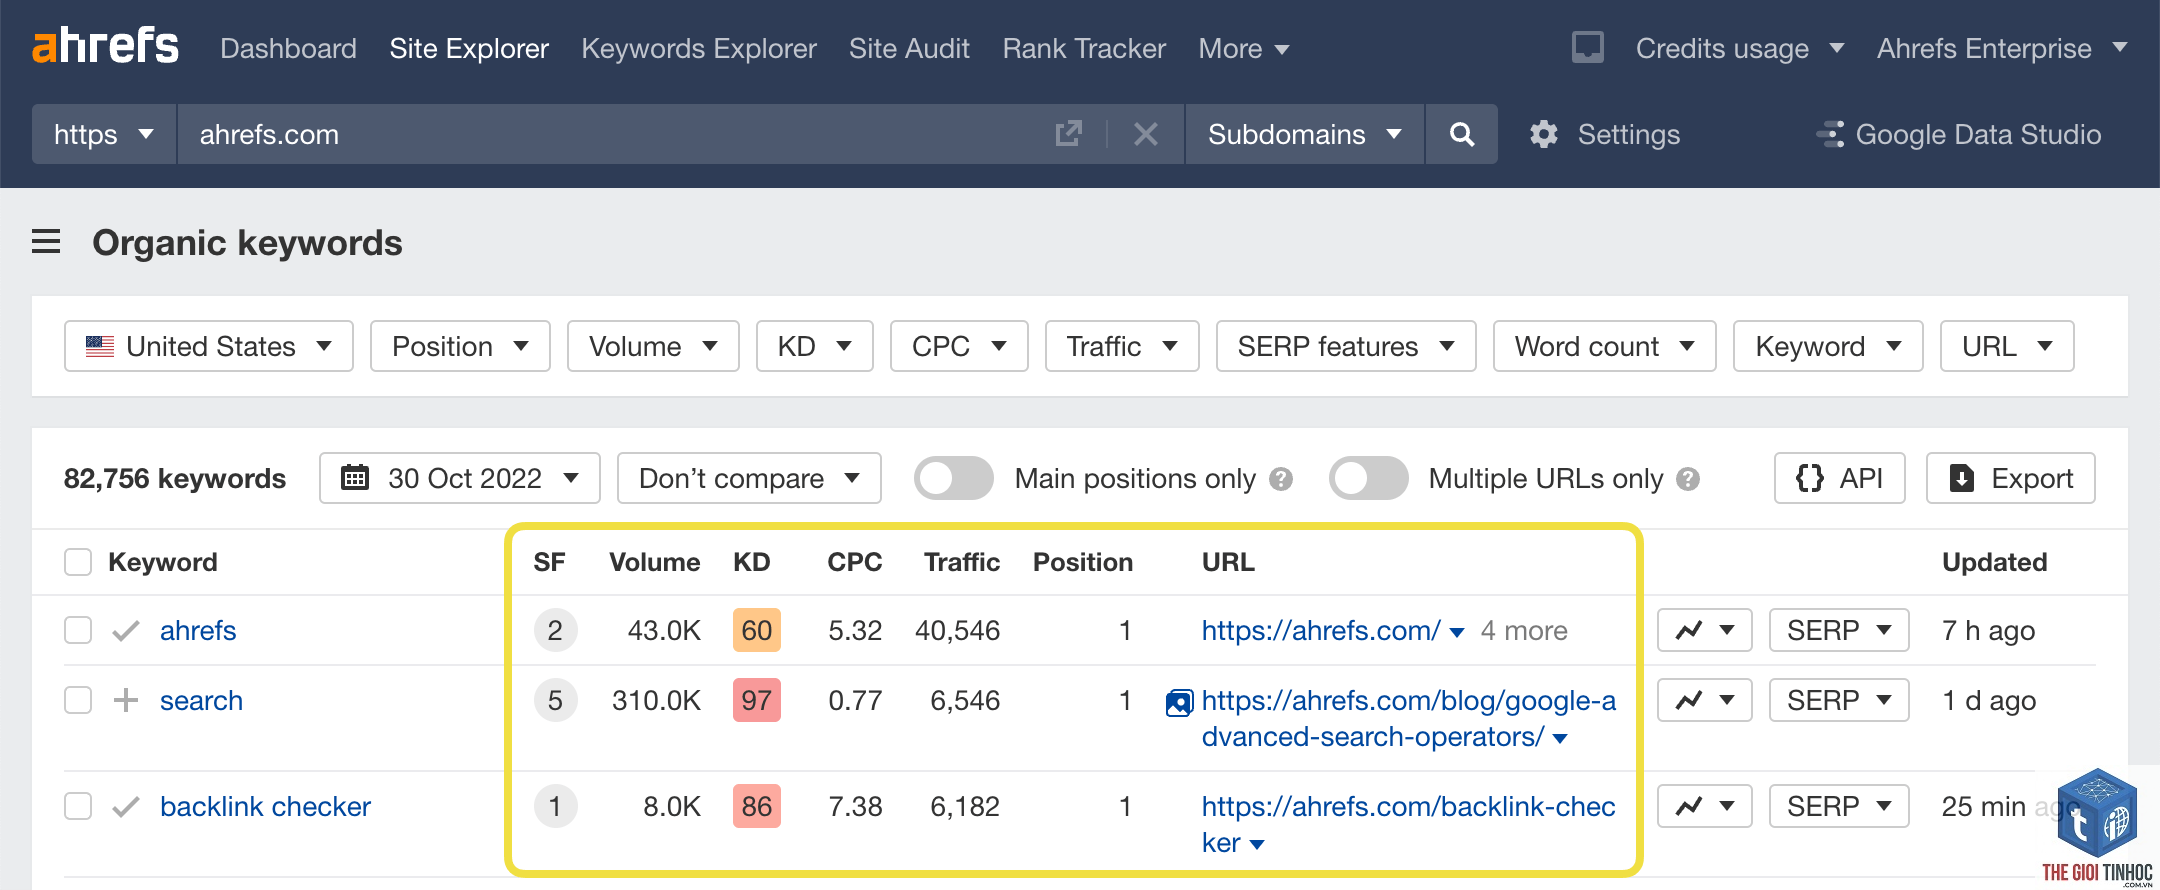Open the notifications monitor icon
This screenshot has height=890, width=2160.
point(1587,47)
